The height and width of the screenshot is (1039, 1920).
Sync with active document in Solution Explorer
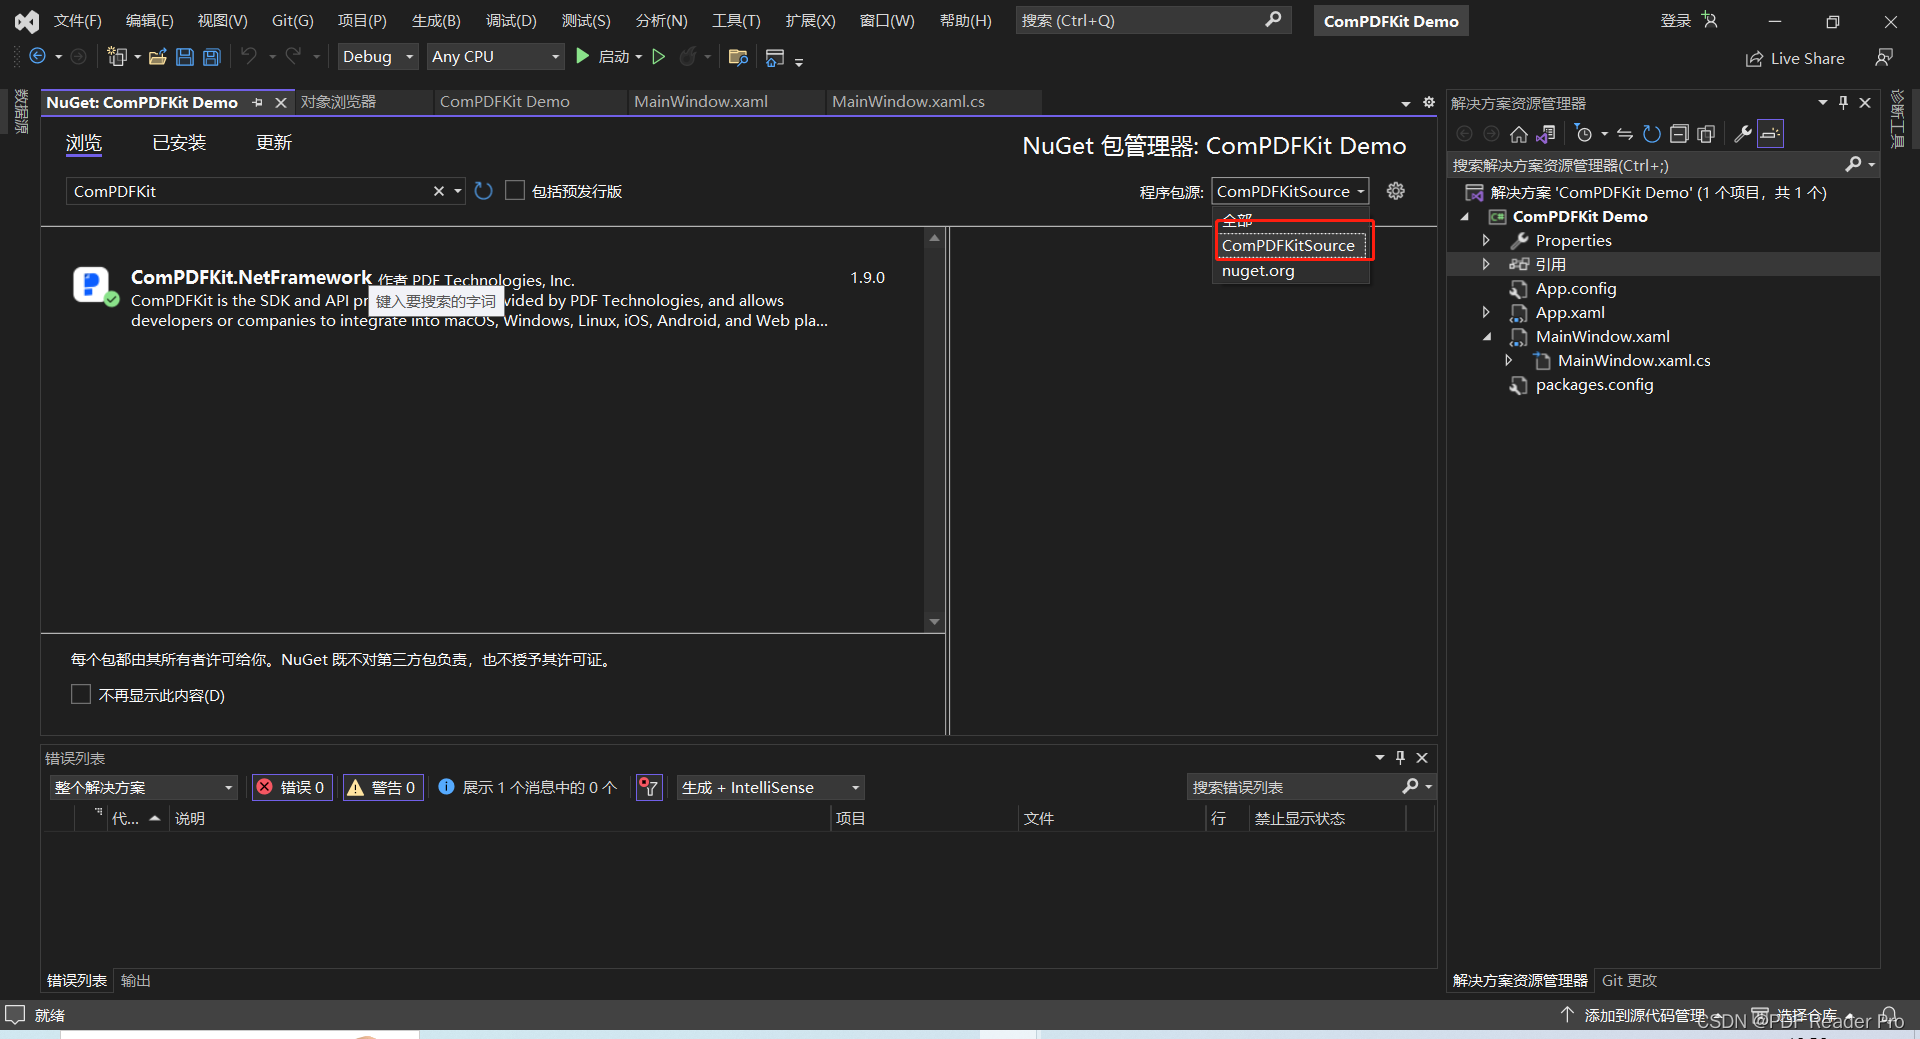[x=1625, y=134]
